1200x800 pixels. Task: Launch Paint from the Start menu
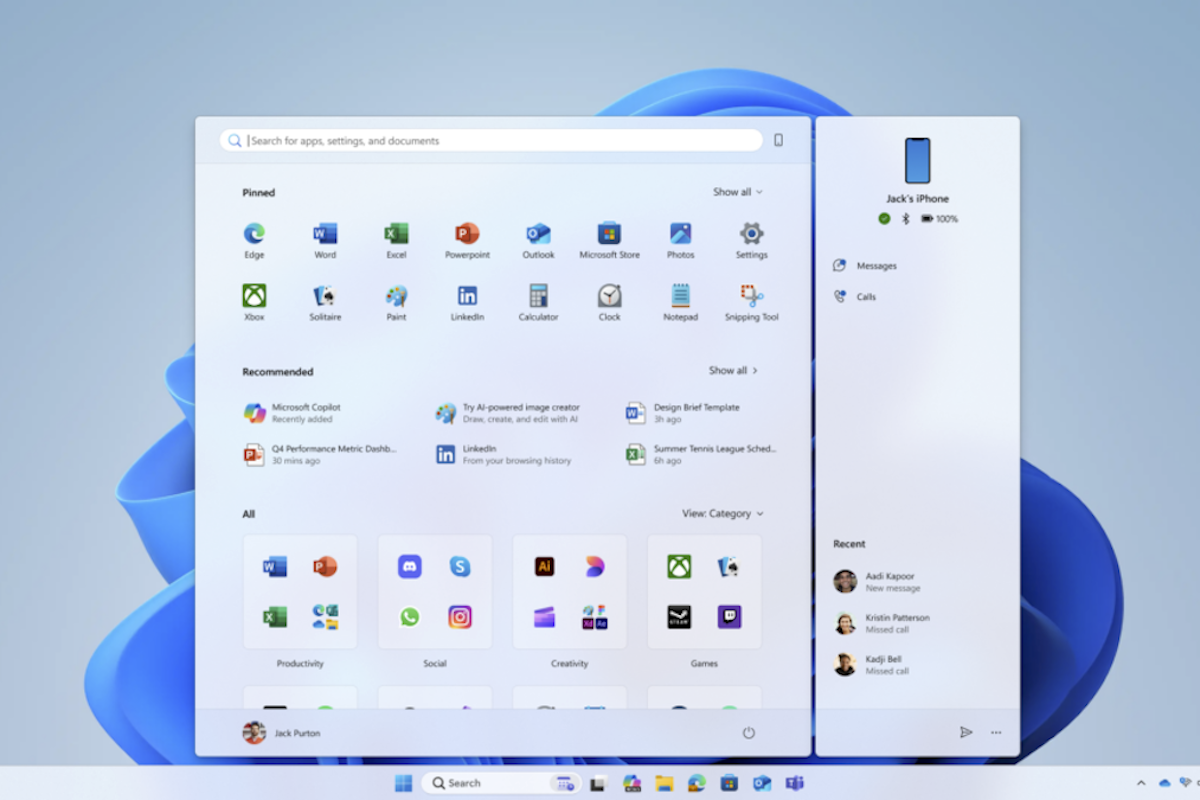point(396,297)
